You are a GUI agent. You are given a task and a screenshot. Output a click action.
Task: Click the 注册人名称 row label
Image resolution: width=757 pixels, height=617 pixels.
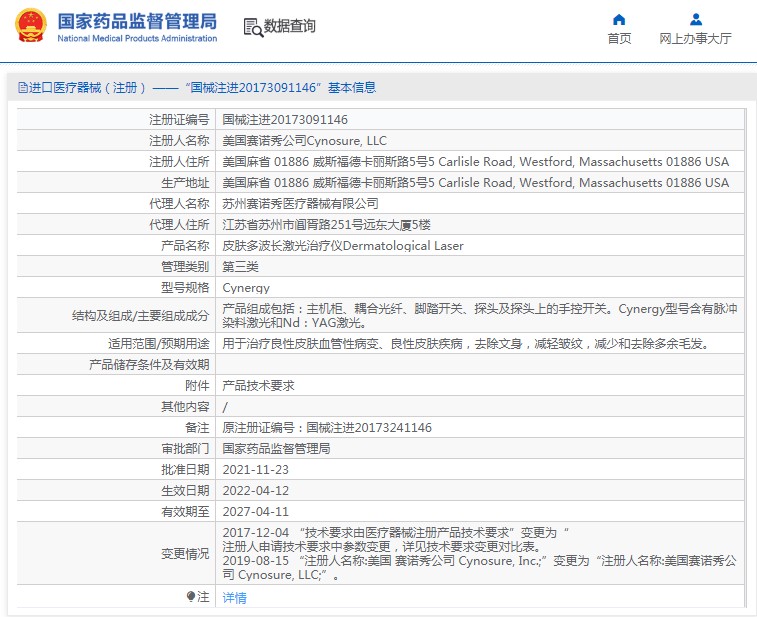coord(179,140)
